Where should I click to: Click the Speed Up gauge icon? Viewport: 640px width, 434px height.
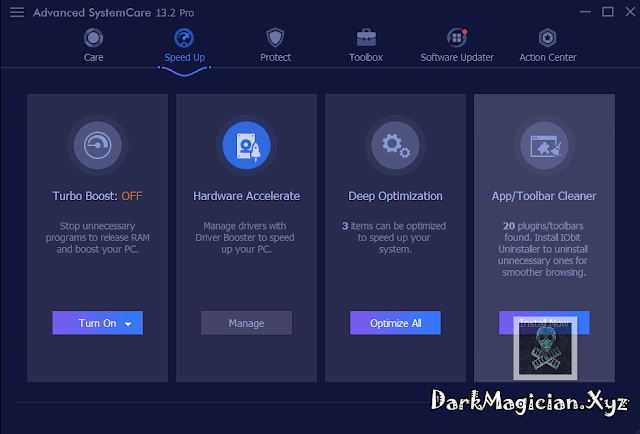coord(184,38)
